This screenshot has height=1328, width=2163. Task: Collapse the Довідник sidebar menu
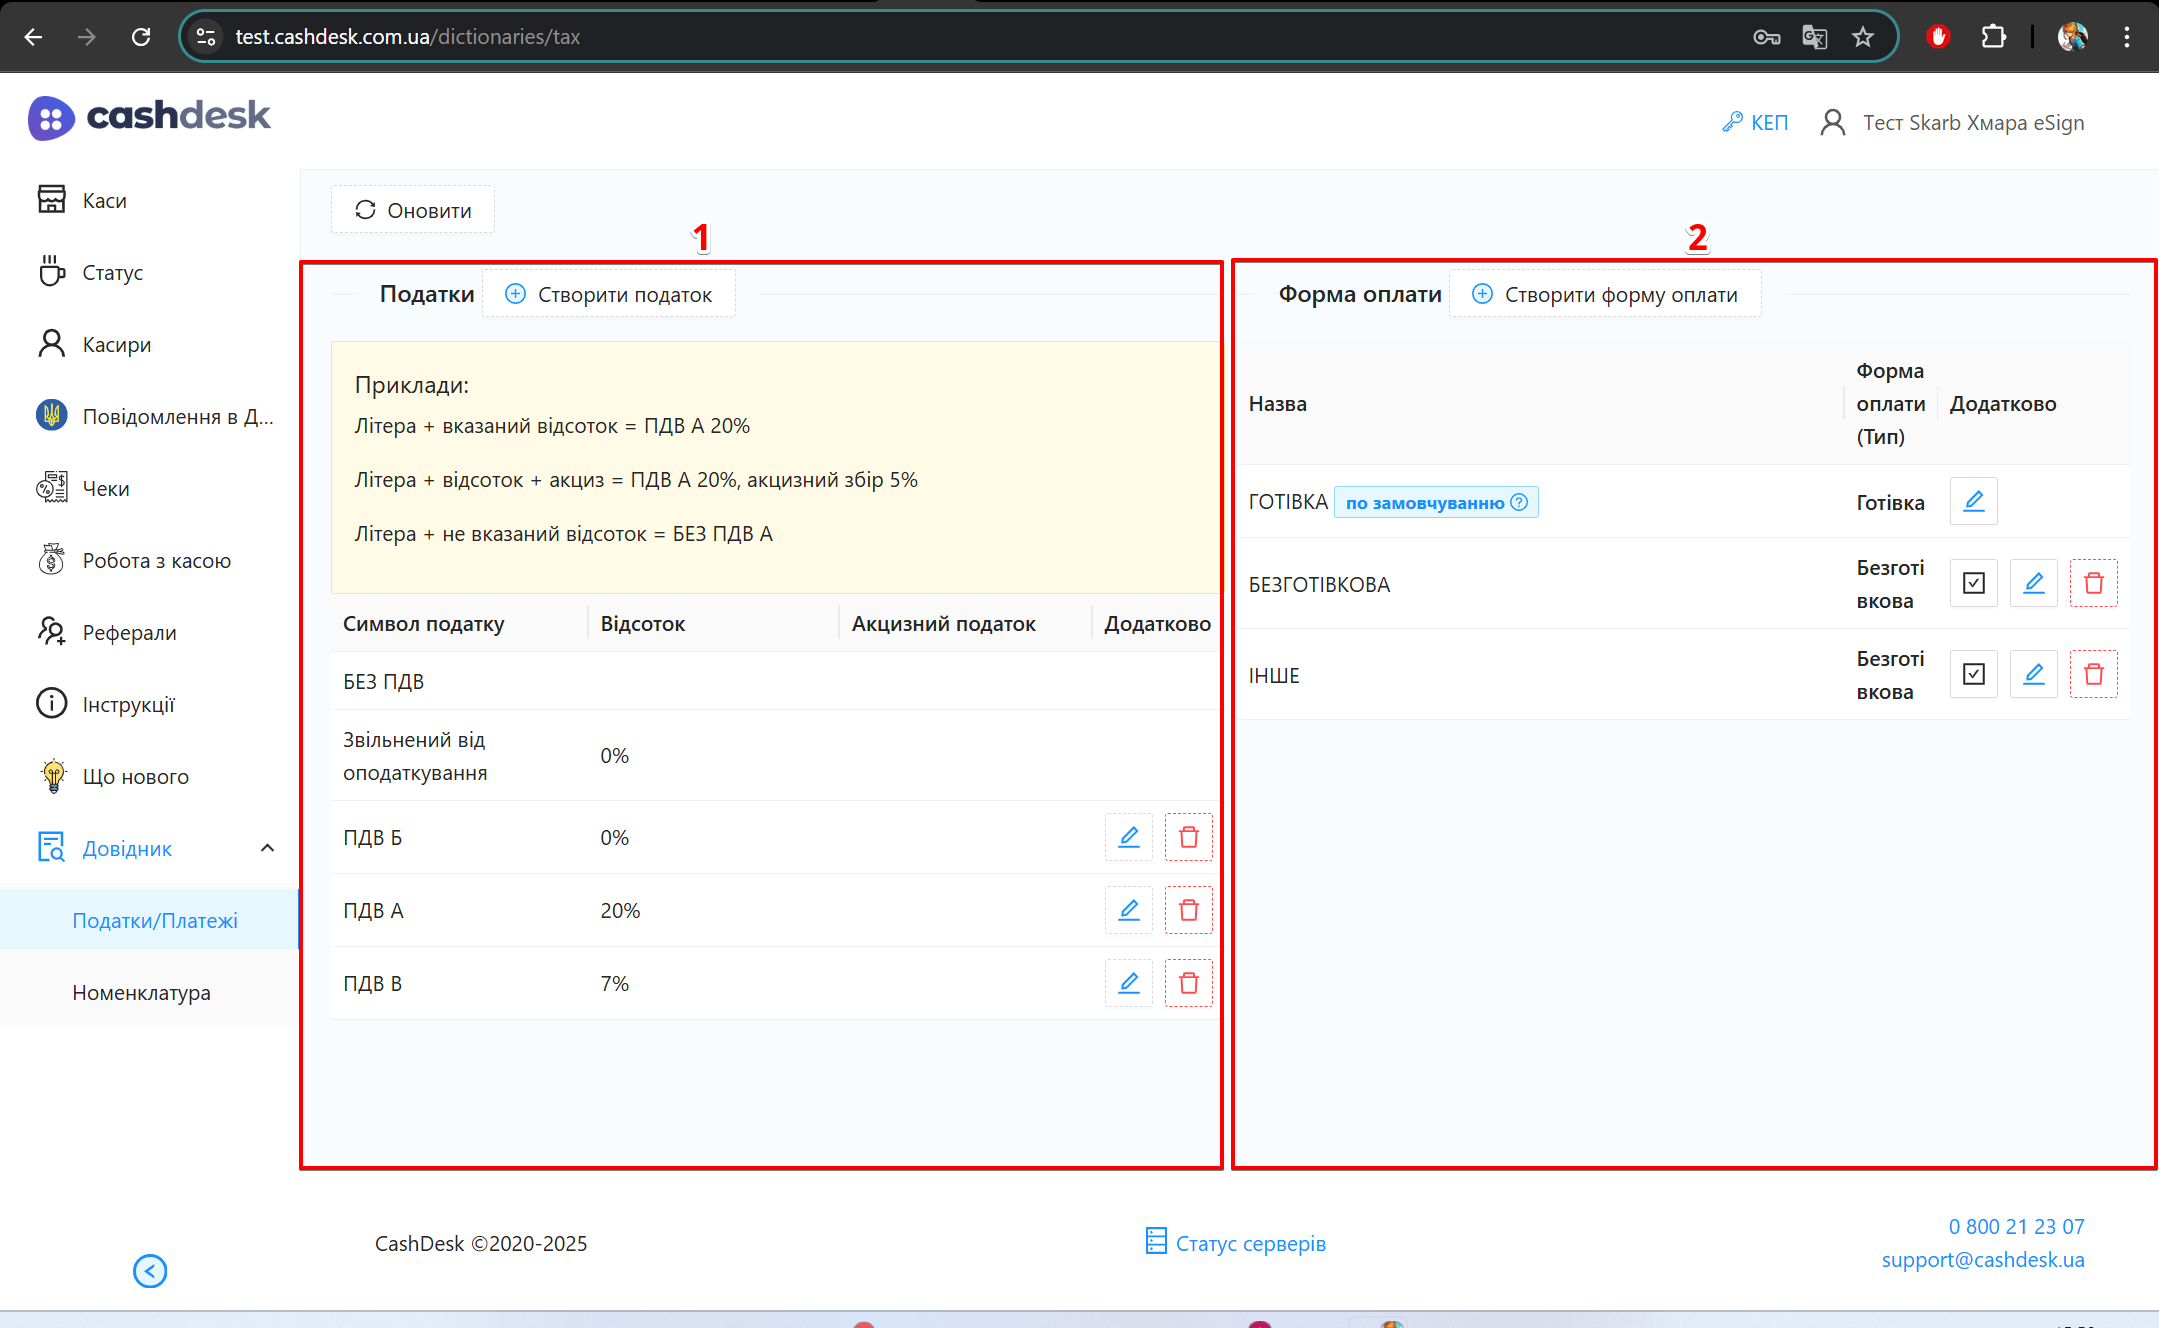[267, 848]
